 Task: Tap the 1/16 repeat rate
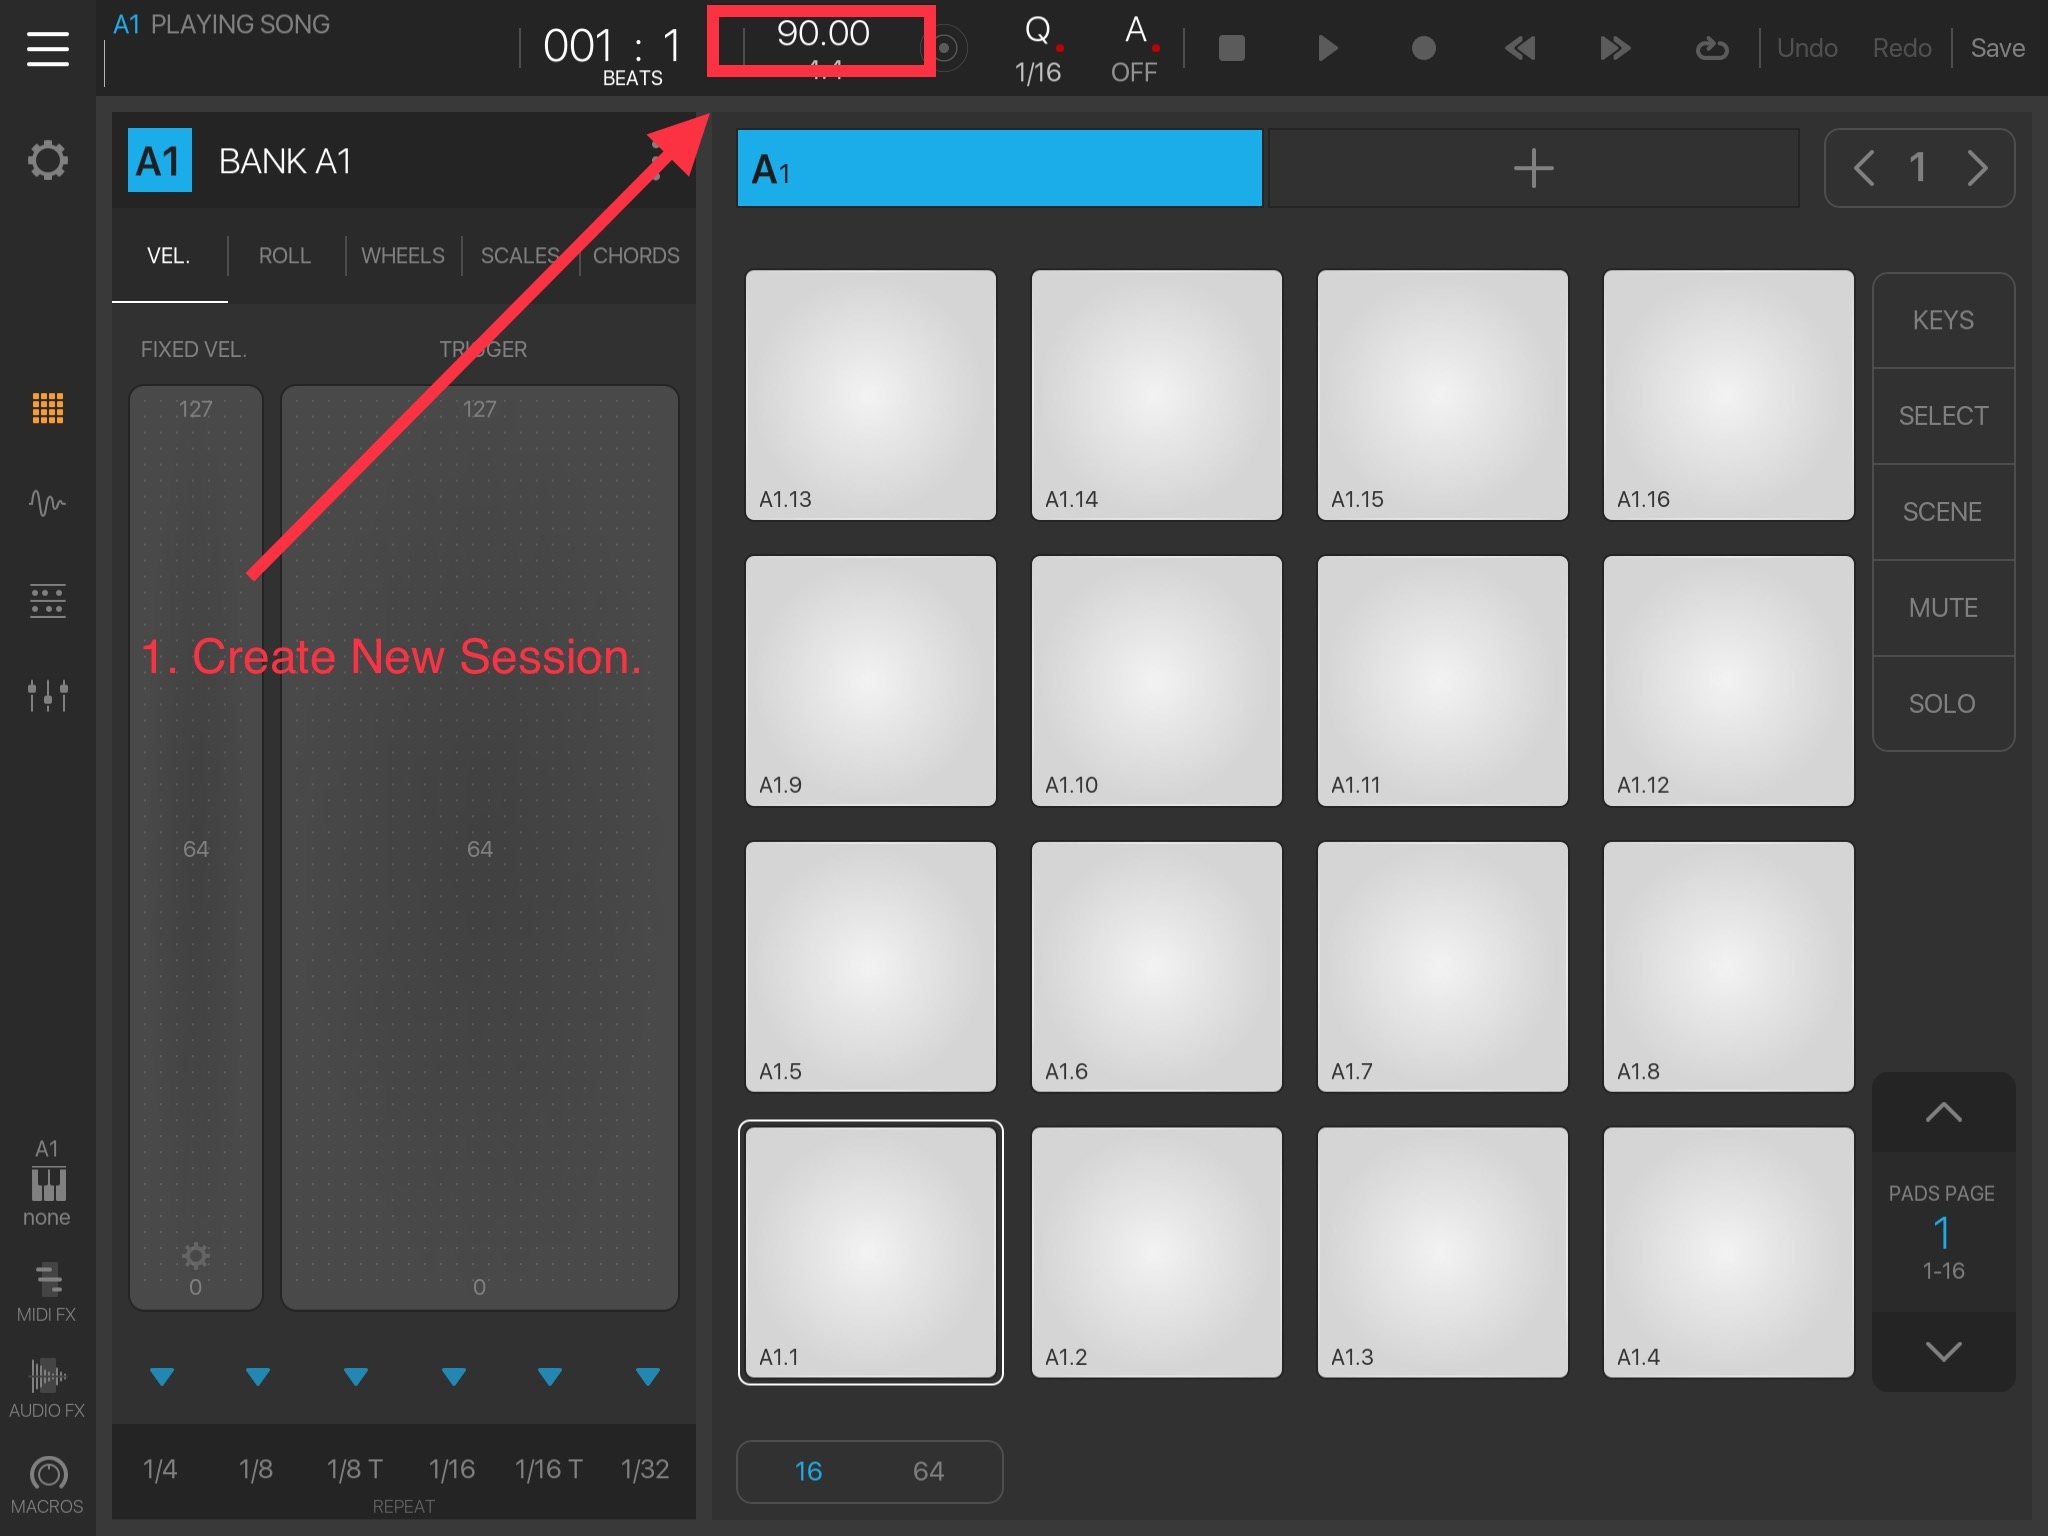tap(452, 1469)
